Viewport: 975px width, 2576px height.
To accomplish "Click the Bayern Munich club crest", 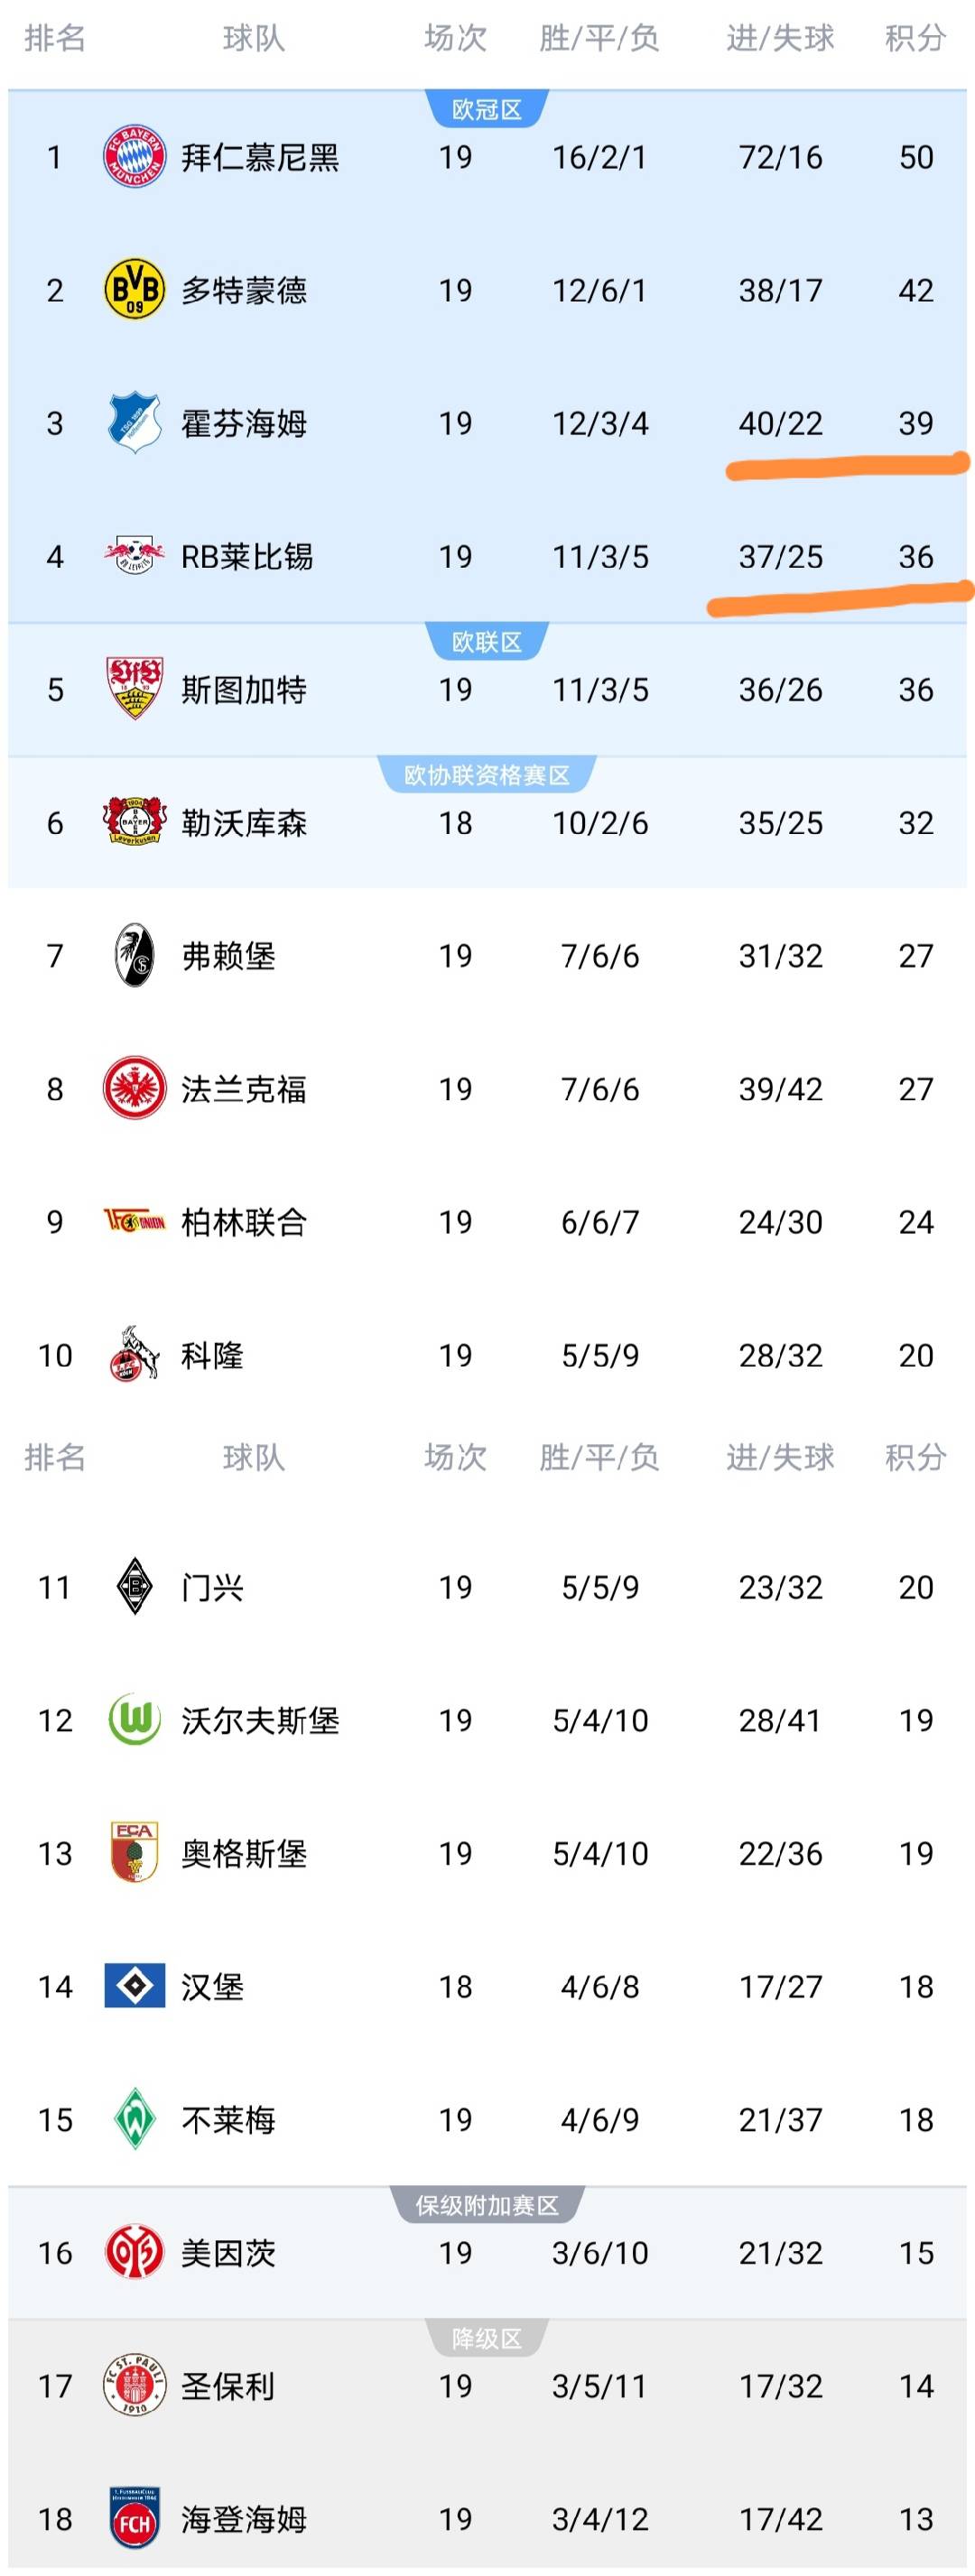I will pyautogui.click(x=134, y=157).
